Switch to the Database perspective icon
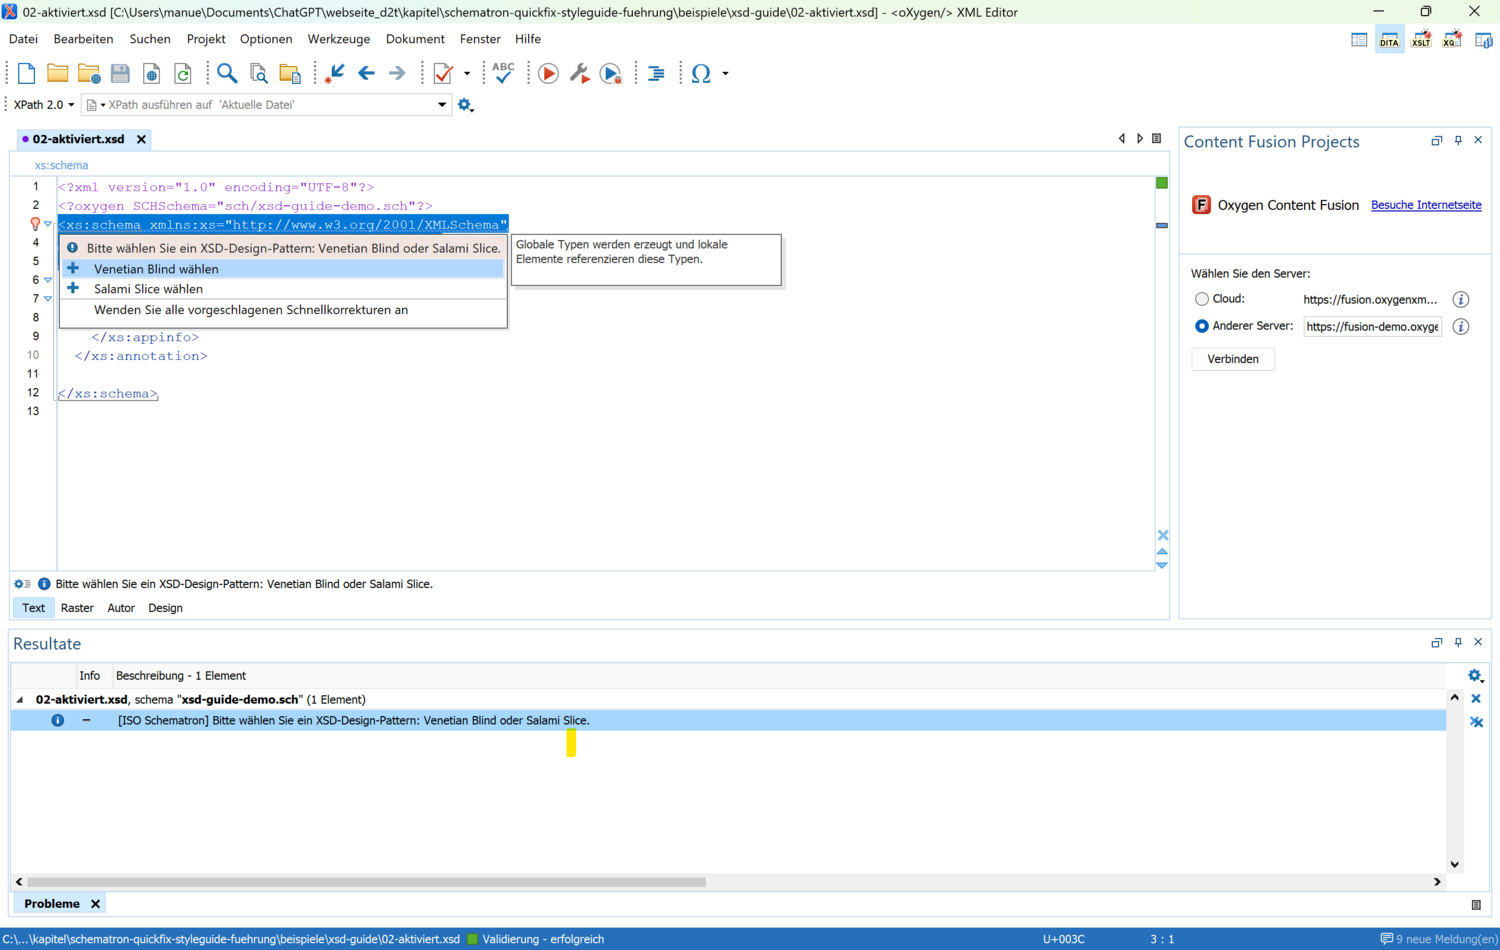The width and height of the screenshot is (1500, 950). 1484,40
